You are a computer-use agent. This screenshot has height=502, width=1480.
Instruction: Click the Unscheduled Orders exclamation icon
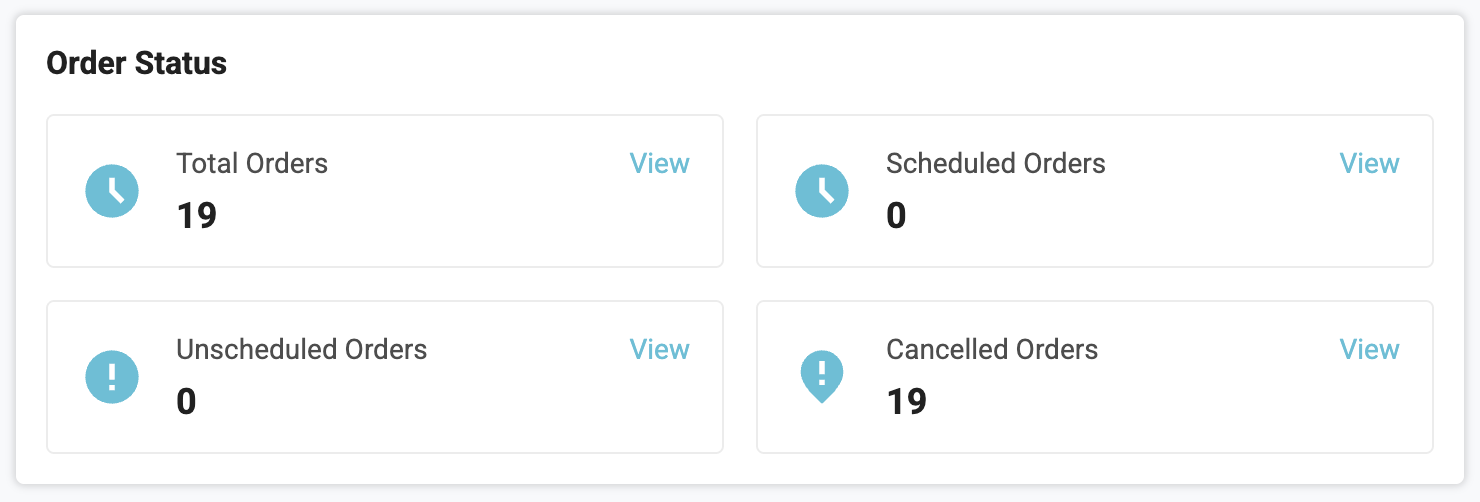click(x=112, y=376)
